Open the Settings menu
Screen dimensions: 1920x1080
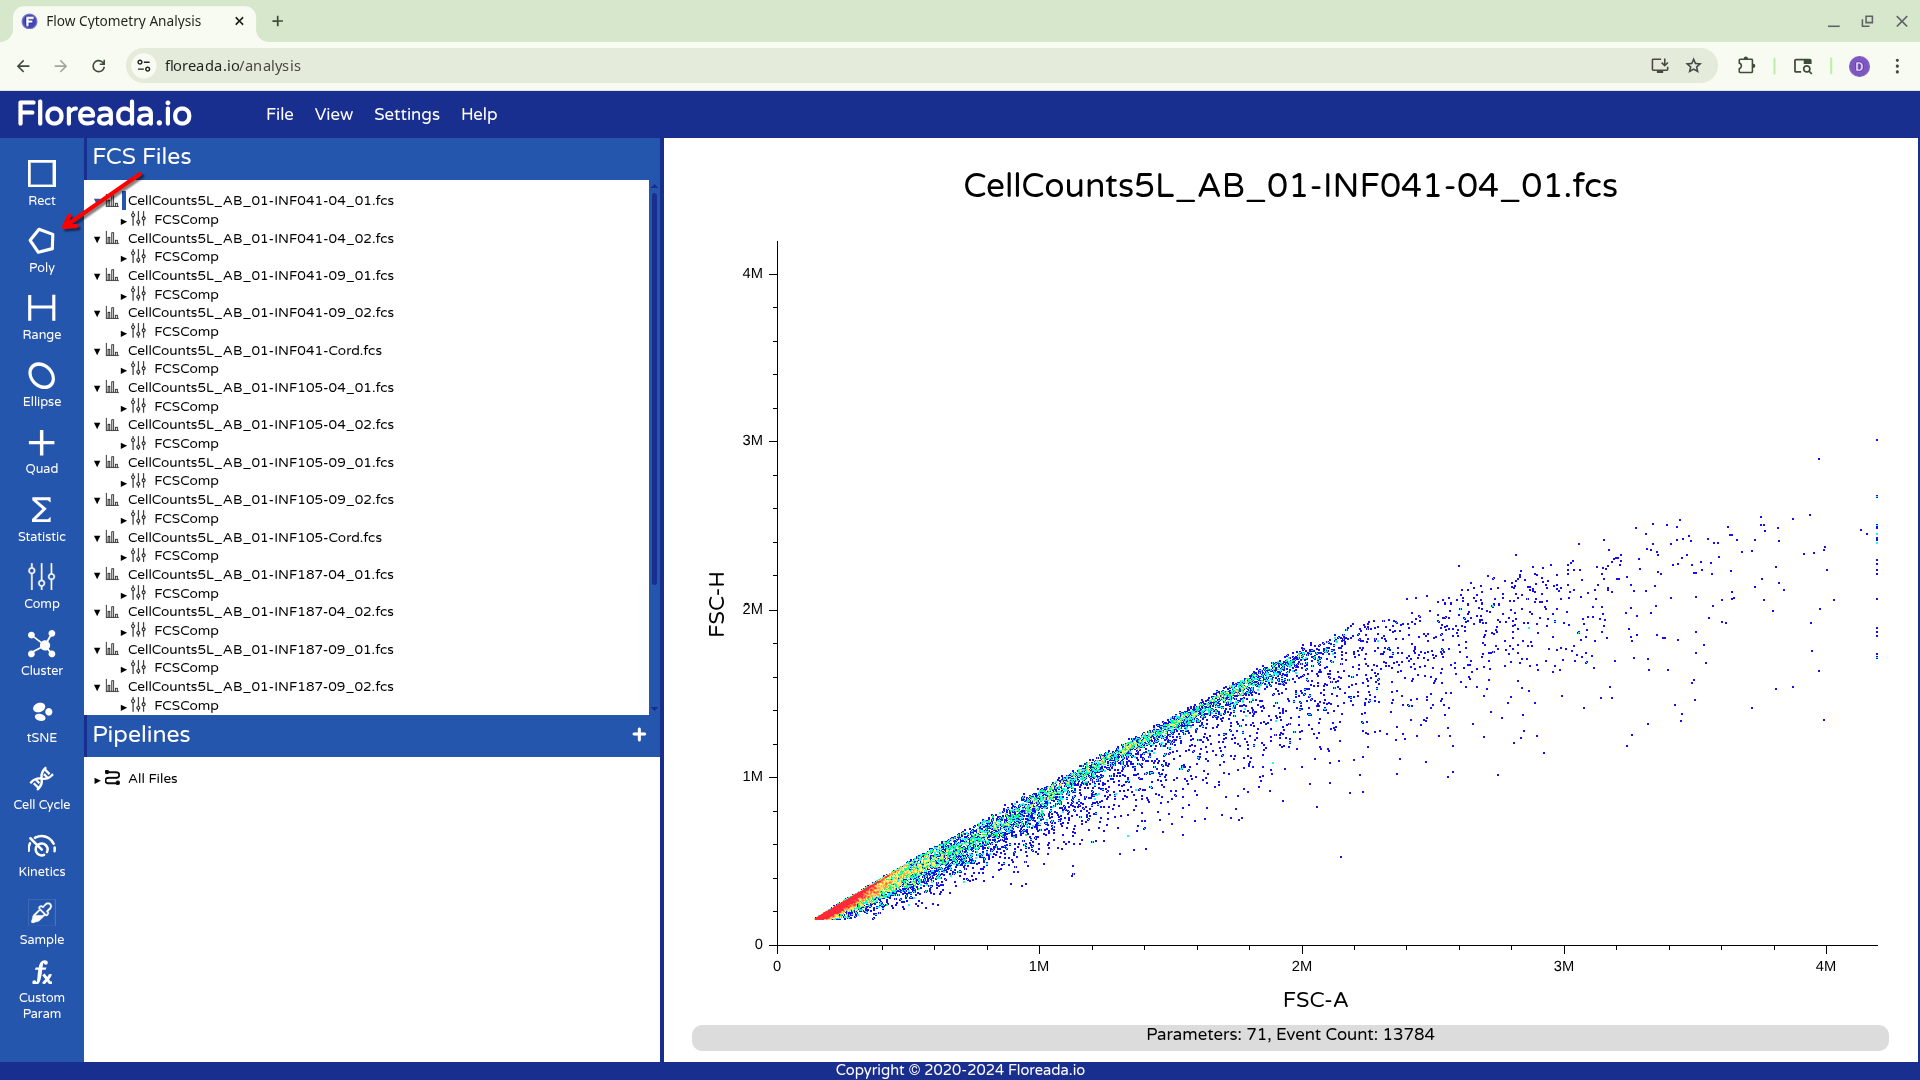406,114
